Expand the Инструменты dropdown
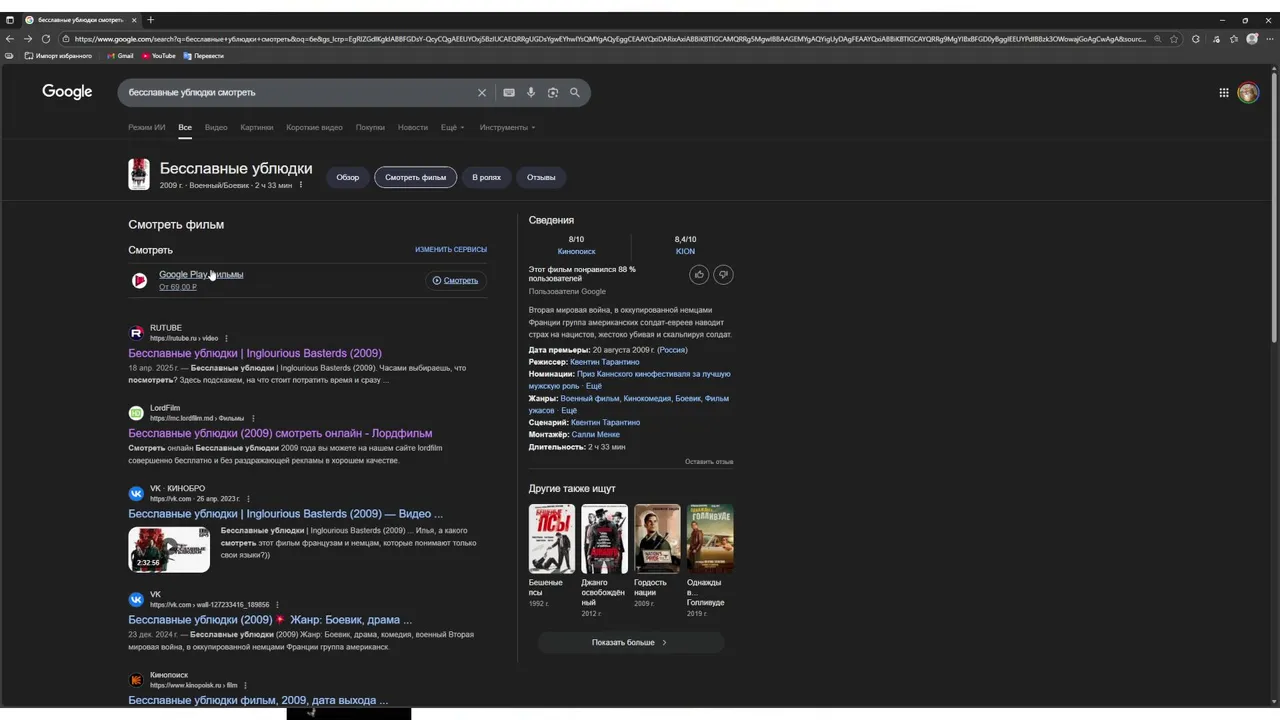 (x=507, y=127)
